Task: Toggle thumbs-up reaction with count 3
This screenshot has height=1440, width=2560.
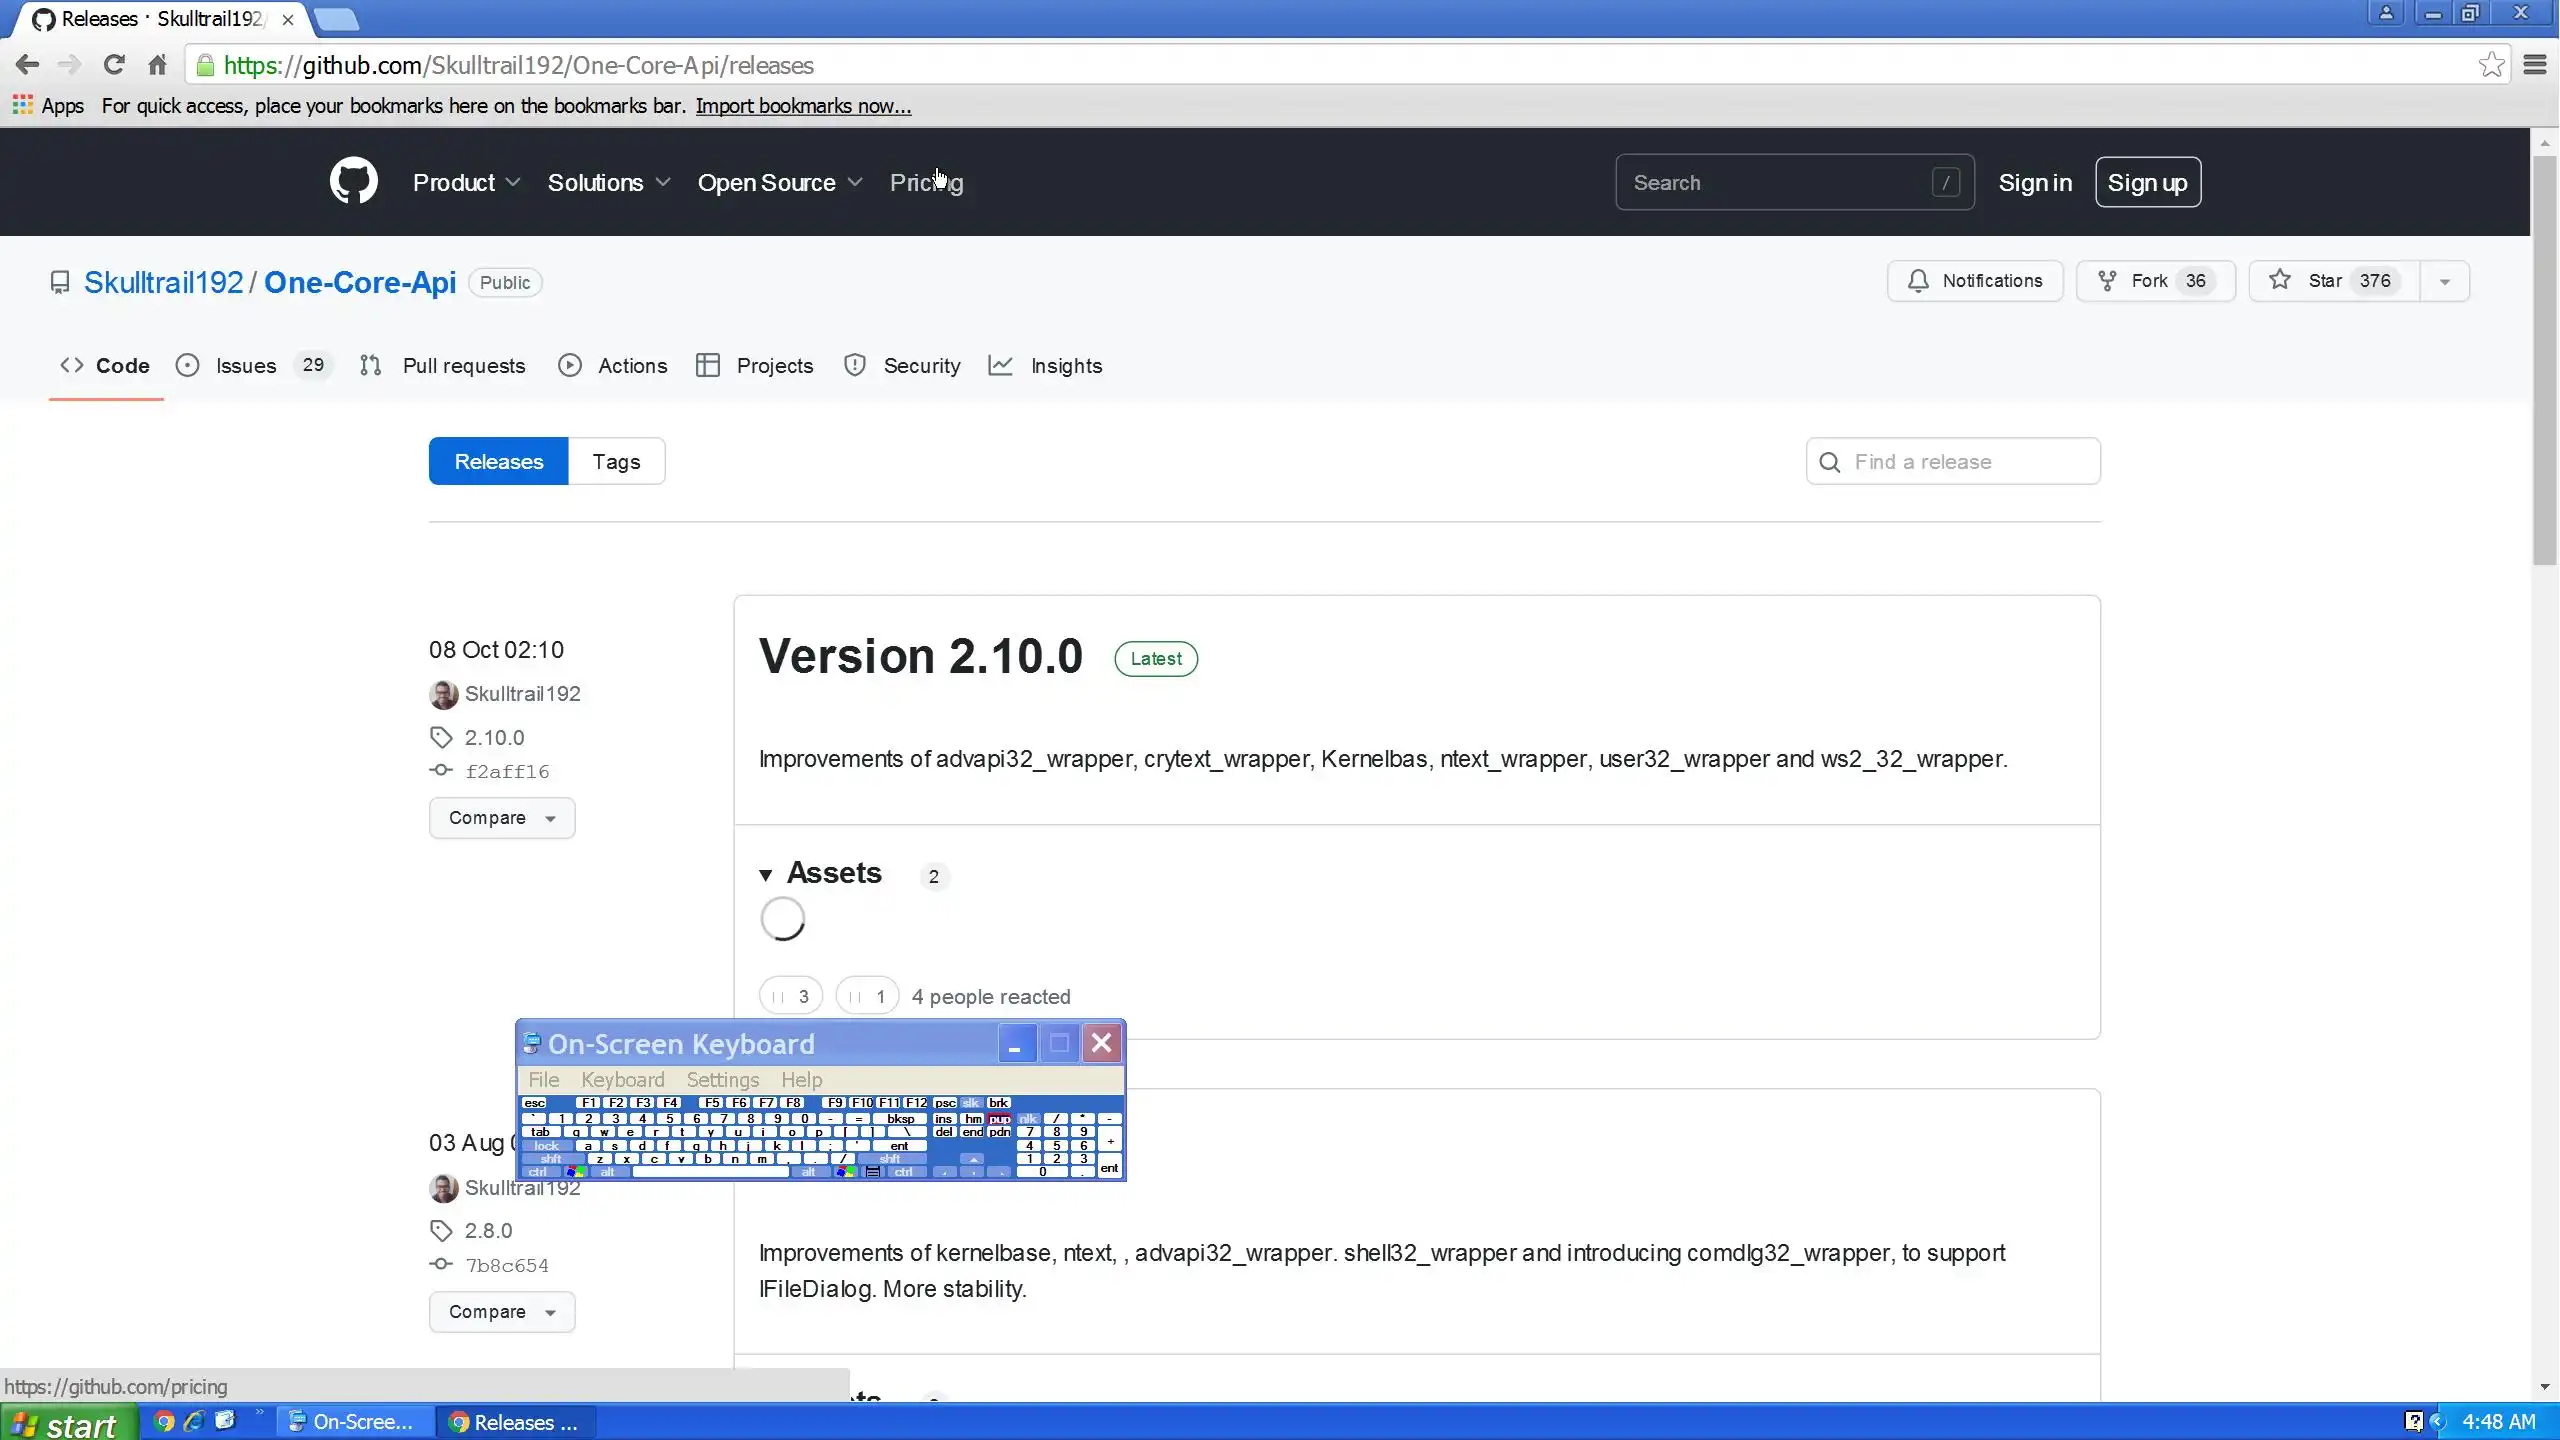Action: (x=790, y=996)
